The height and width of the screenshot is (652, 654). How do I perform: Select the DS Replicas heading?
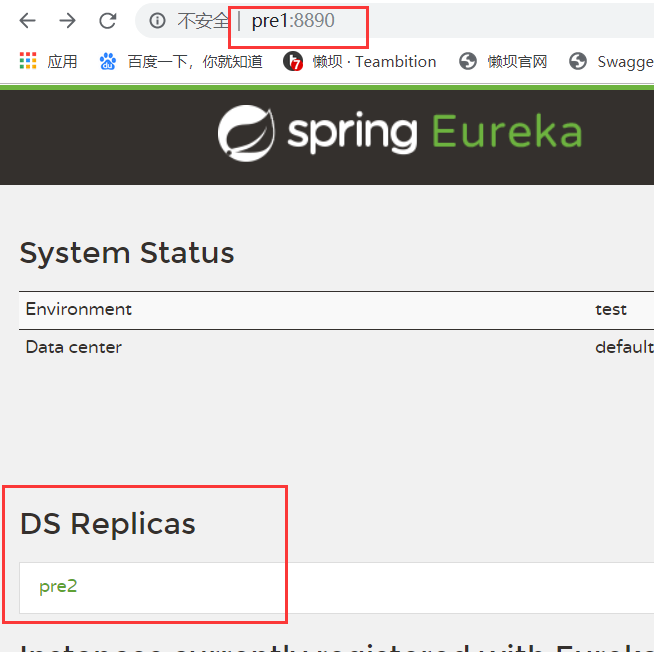(108, 524)
